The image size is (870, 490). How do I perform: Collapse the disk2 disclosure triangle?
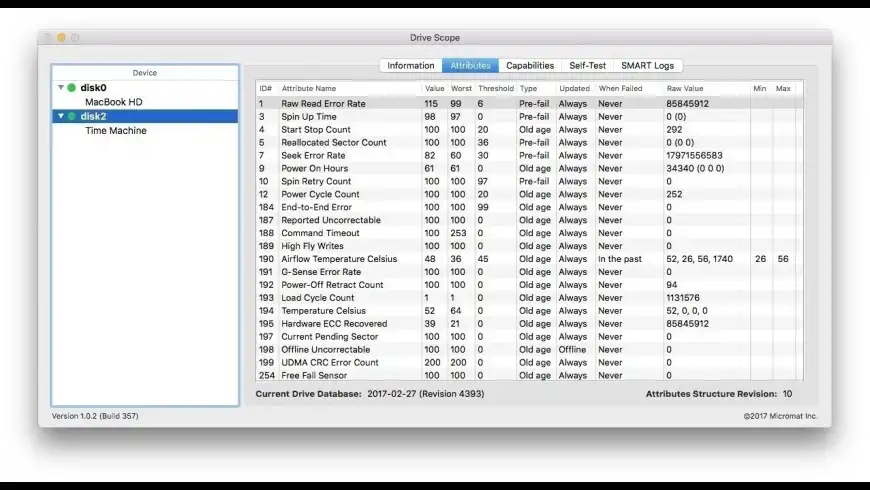pos(60,116)
